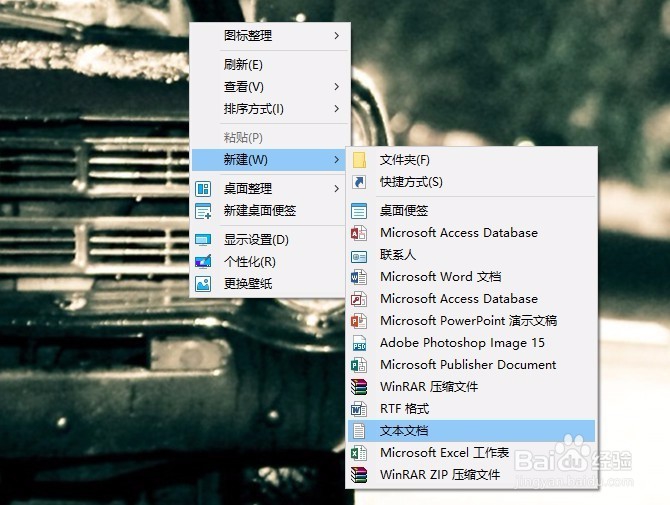Create a new 联系人 item
Image resolution: width=670 pixels, height=505 pixels.
(471, 255)
